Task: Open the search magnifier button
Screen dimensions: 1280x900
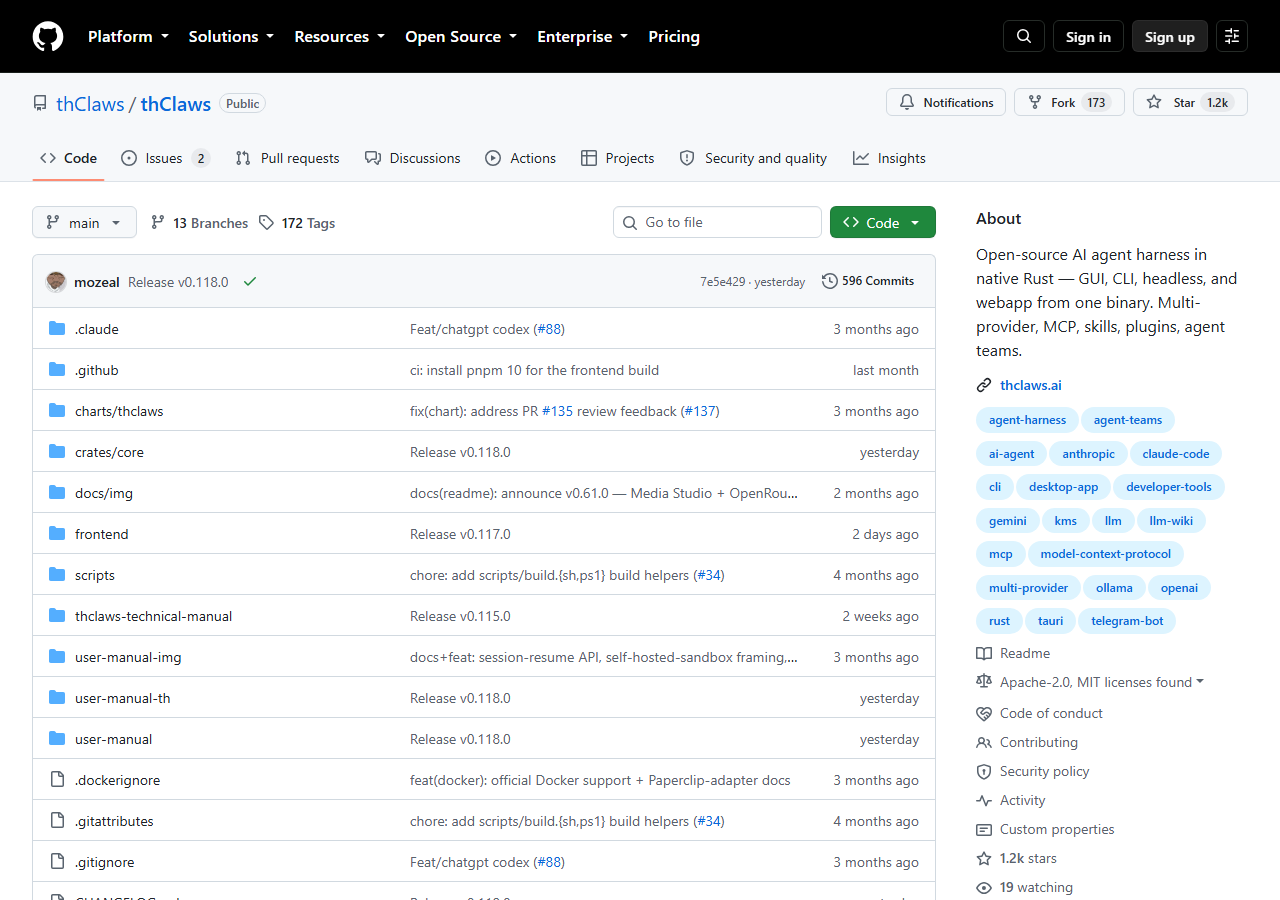Action: (x=1024, y=36)
